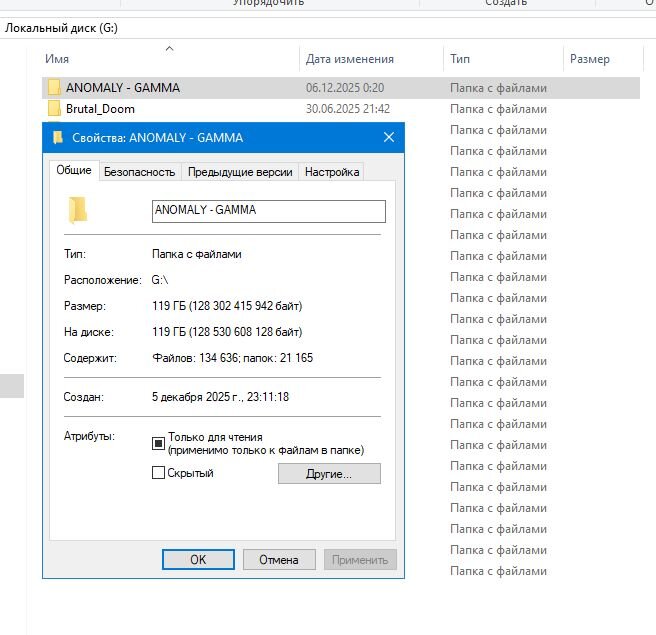Open the Настройка tab
656x635 pixels.
click(332, 172)
